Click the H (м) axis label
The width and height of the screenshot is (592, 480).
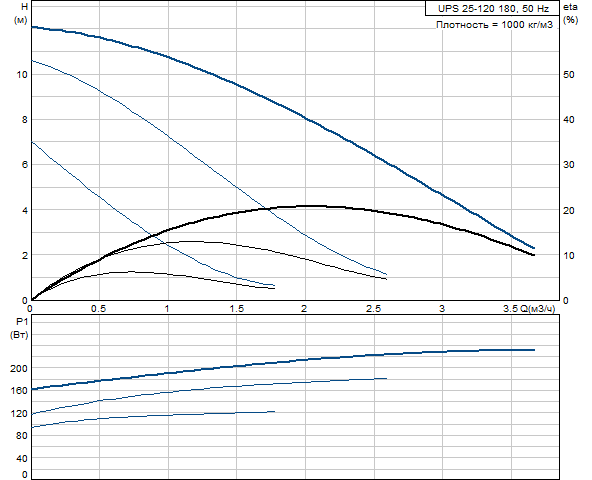pos(22,13)
